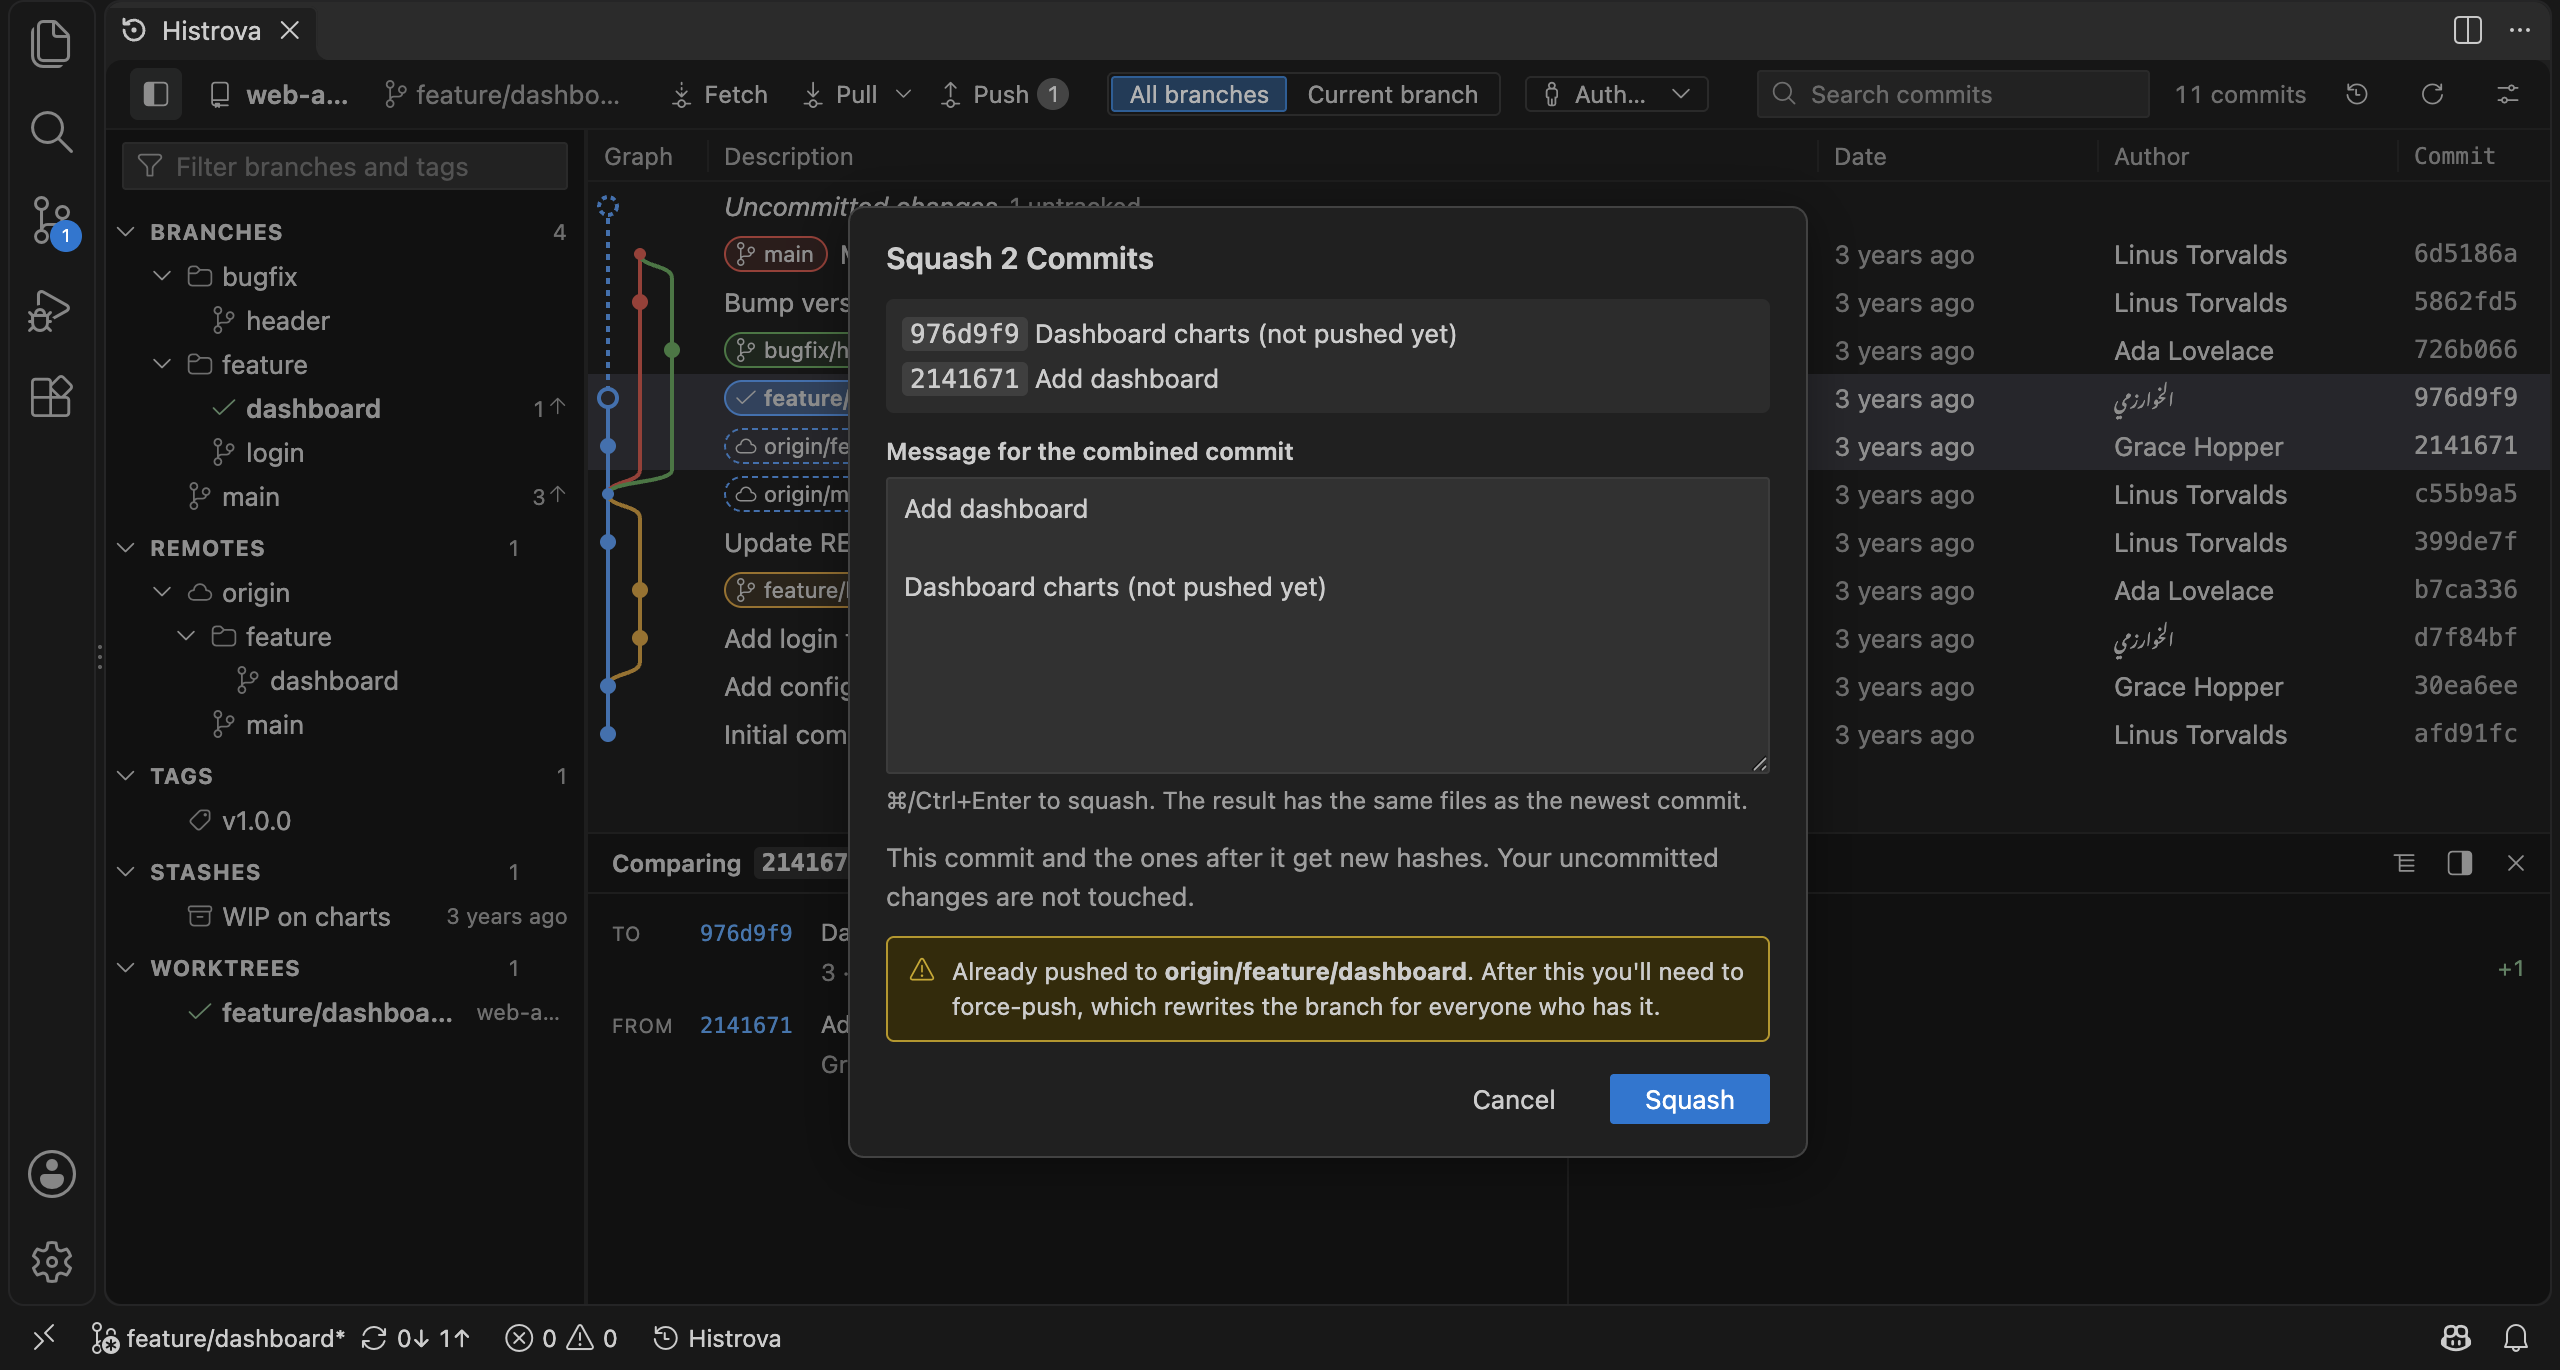This screenshot has height=1370, width=2560.
Task: Click the Fetch toolbar button
Action: 720,94
